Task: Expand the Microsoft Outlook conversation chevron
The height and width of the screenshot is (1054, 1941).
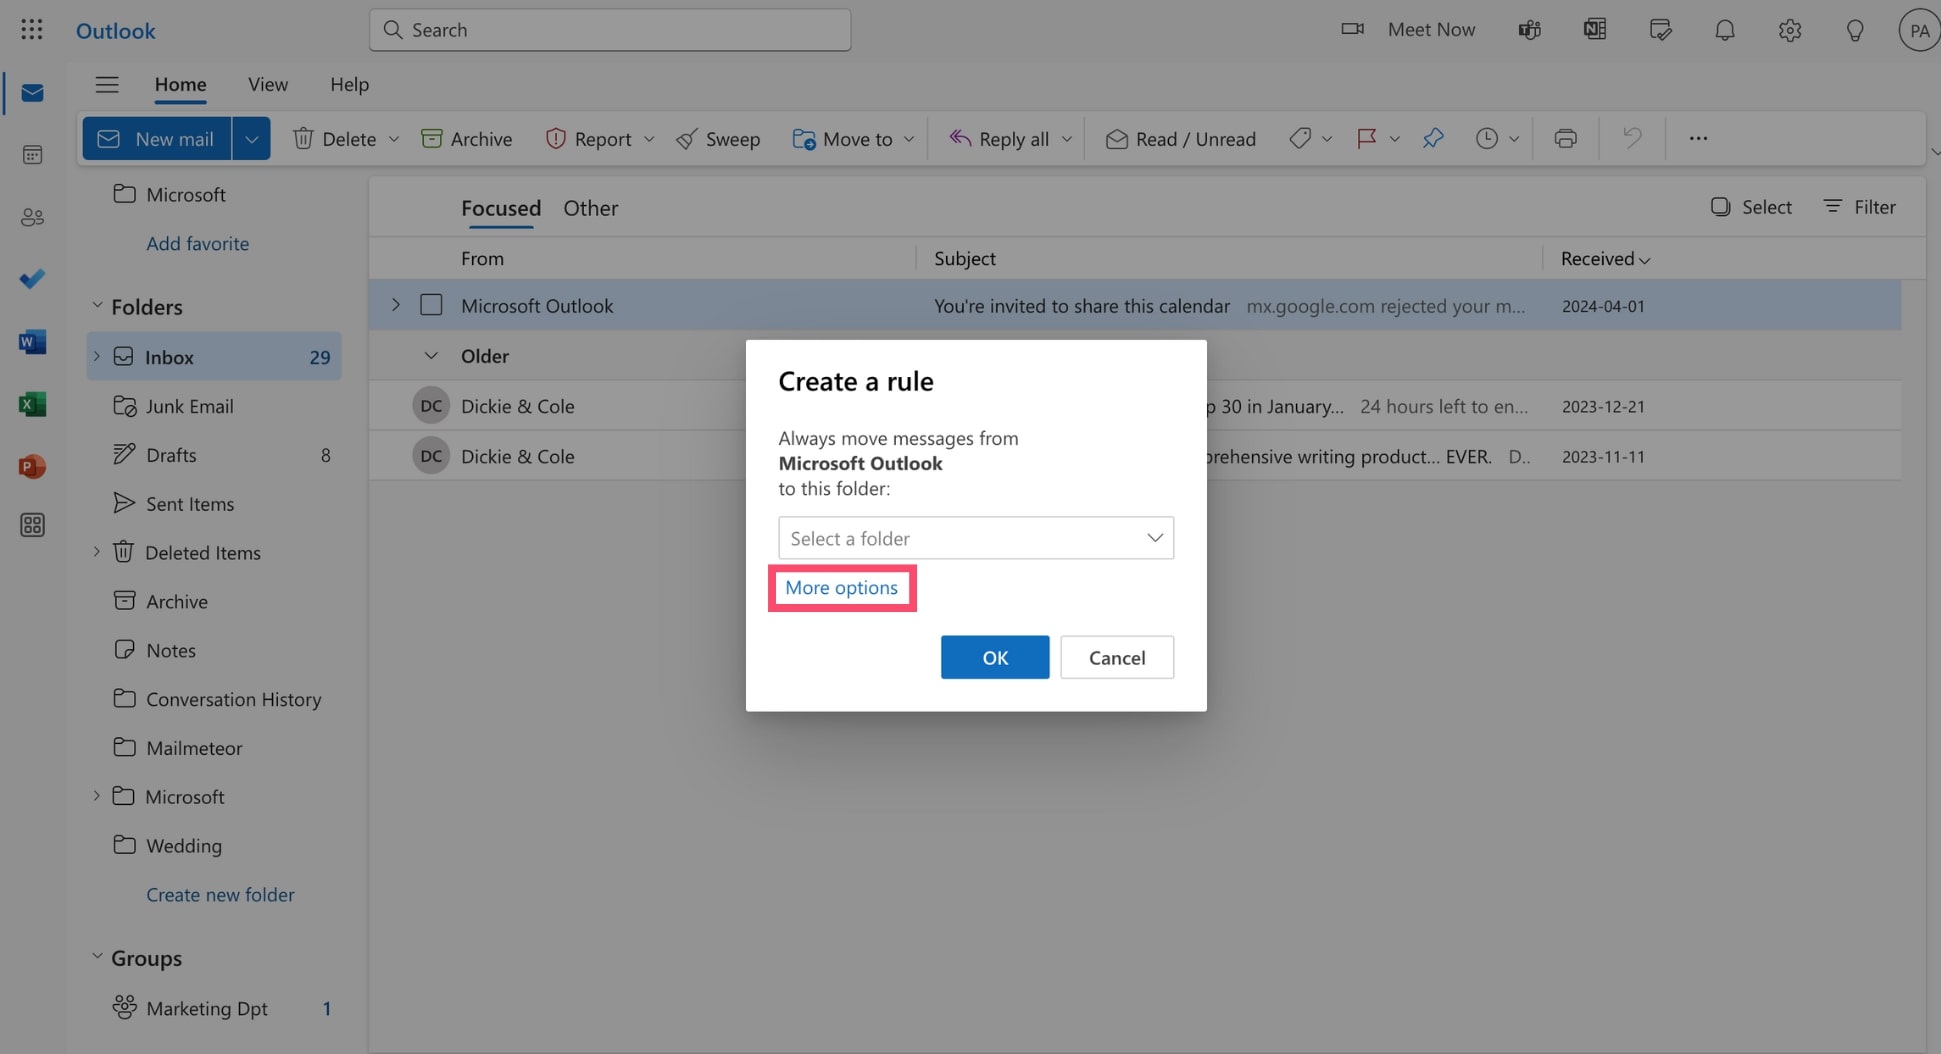Action: tap(396, 305)
